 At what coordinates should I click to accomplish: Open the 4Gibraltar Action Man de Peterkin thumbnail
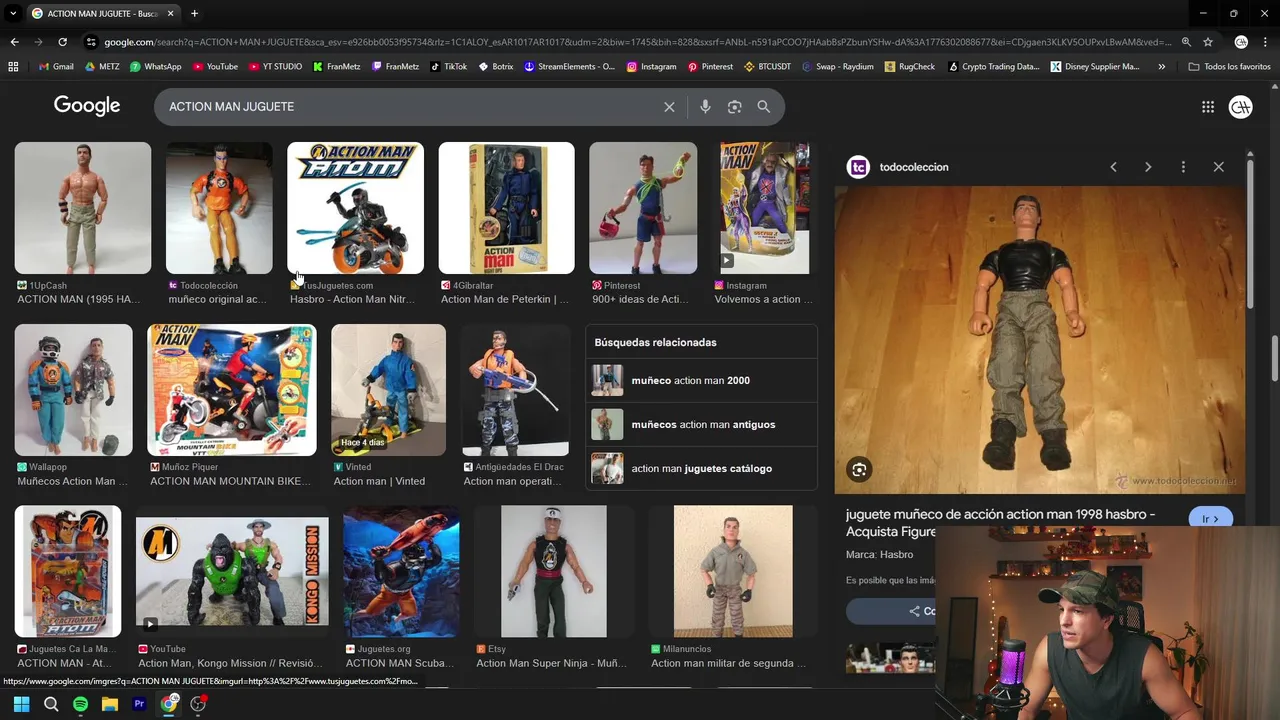506,208
